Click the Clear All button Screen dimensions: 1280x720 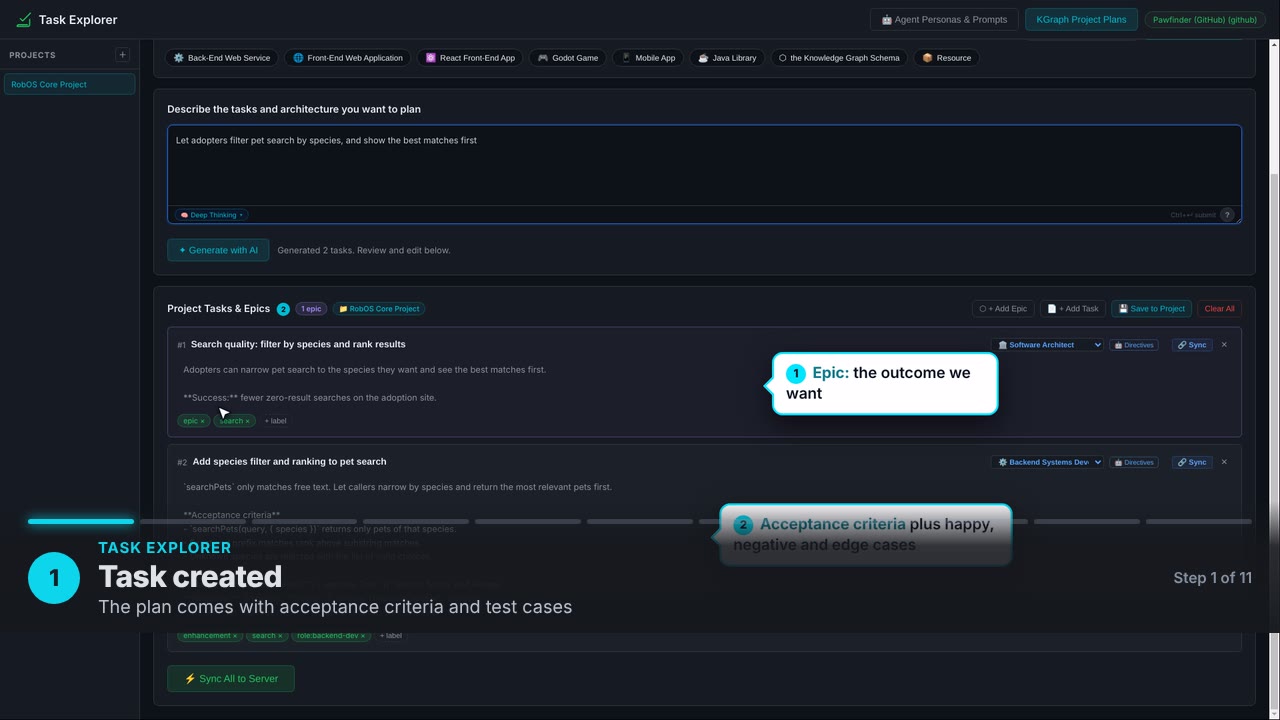(x=1219, y=309)
